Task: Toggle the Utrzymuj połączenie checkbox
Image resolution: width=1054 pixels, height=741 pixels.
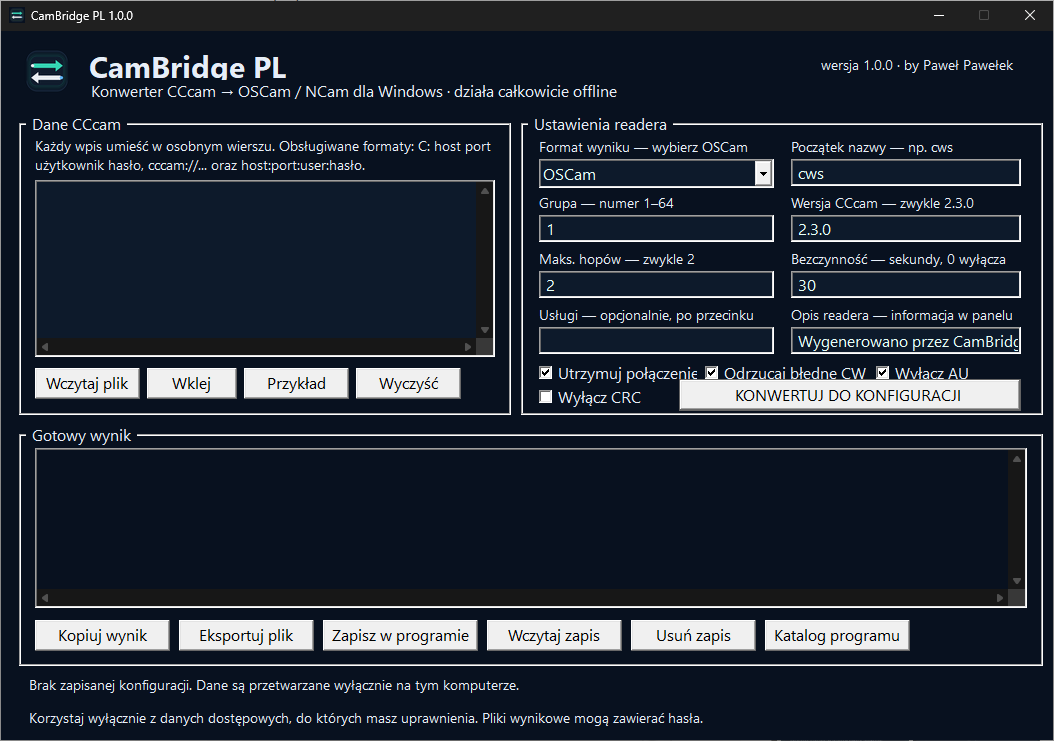Action: point(546,373)
